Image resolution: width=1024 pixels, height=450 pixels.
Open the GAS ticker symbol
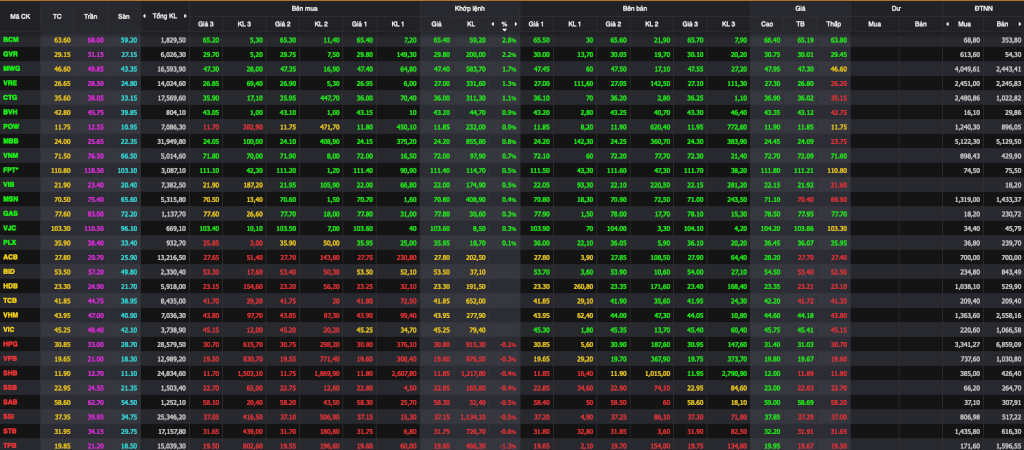[10, 214]
